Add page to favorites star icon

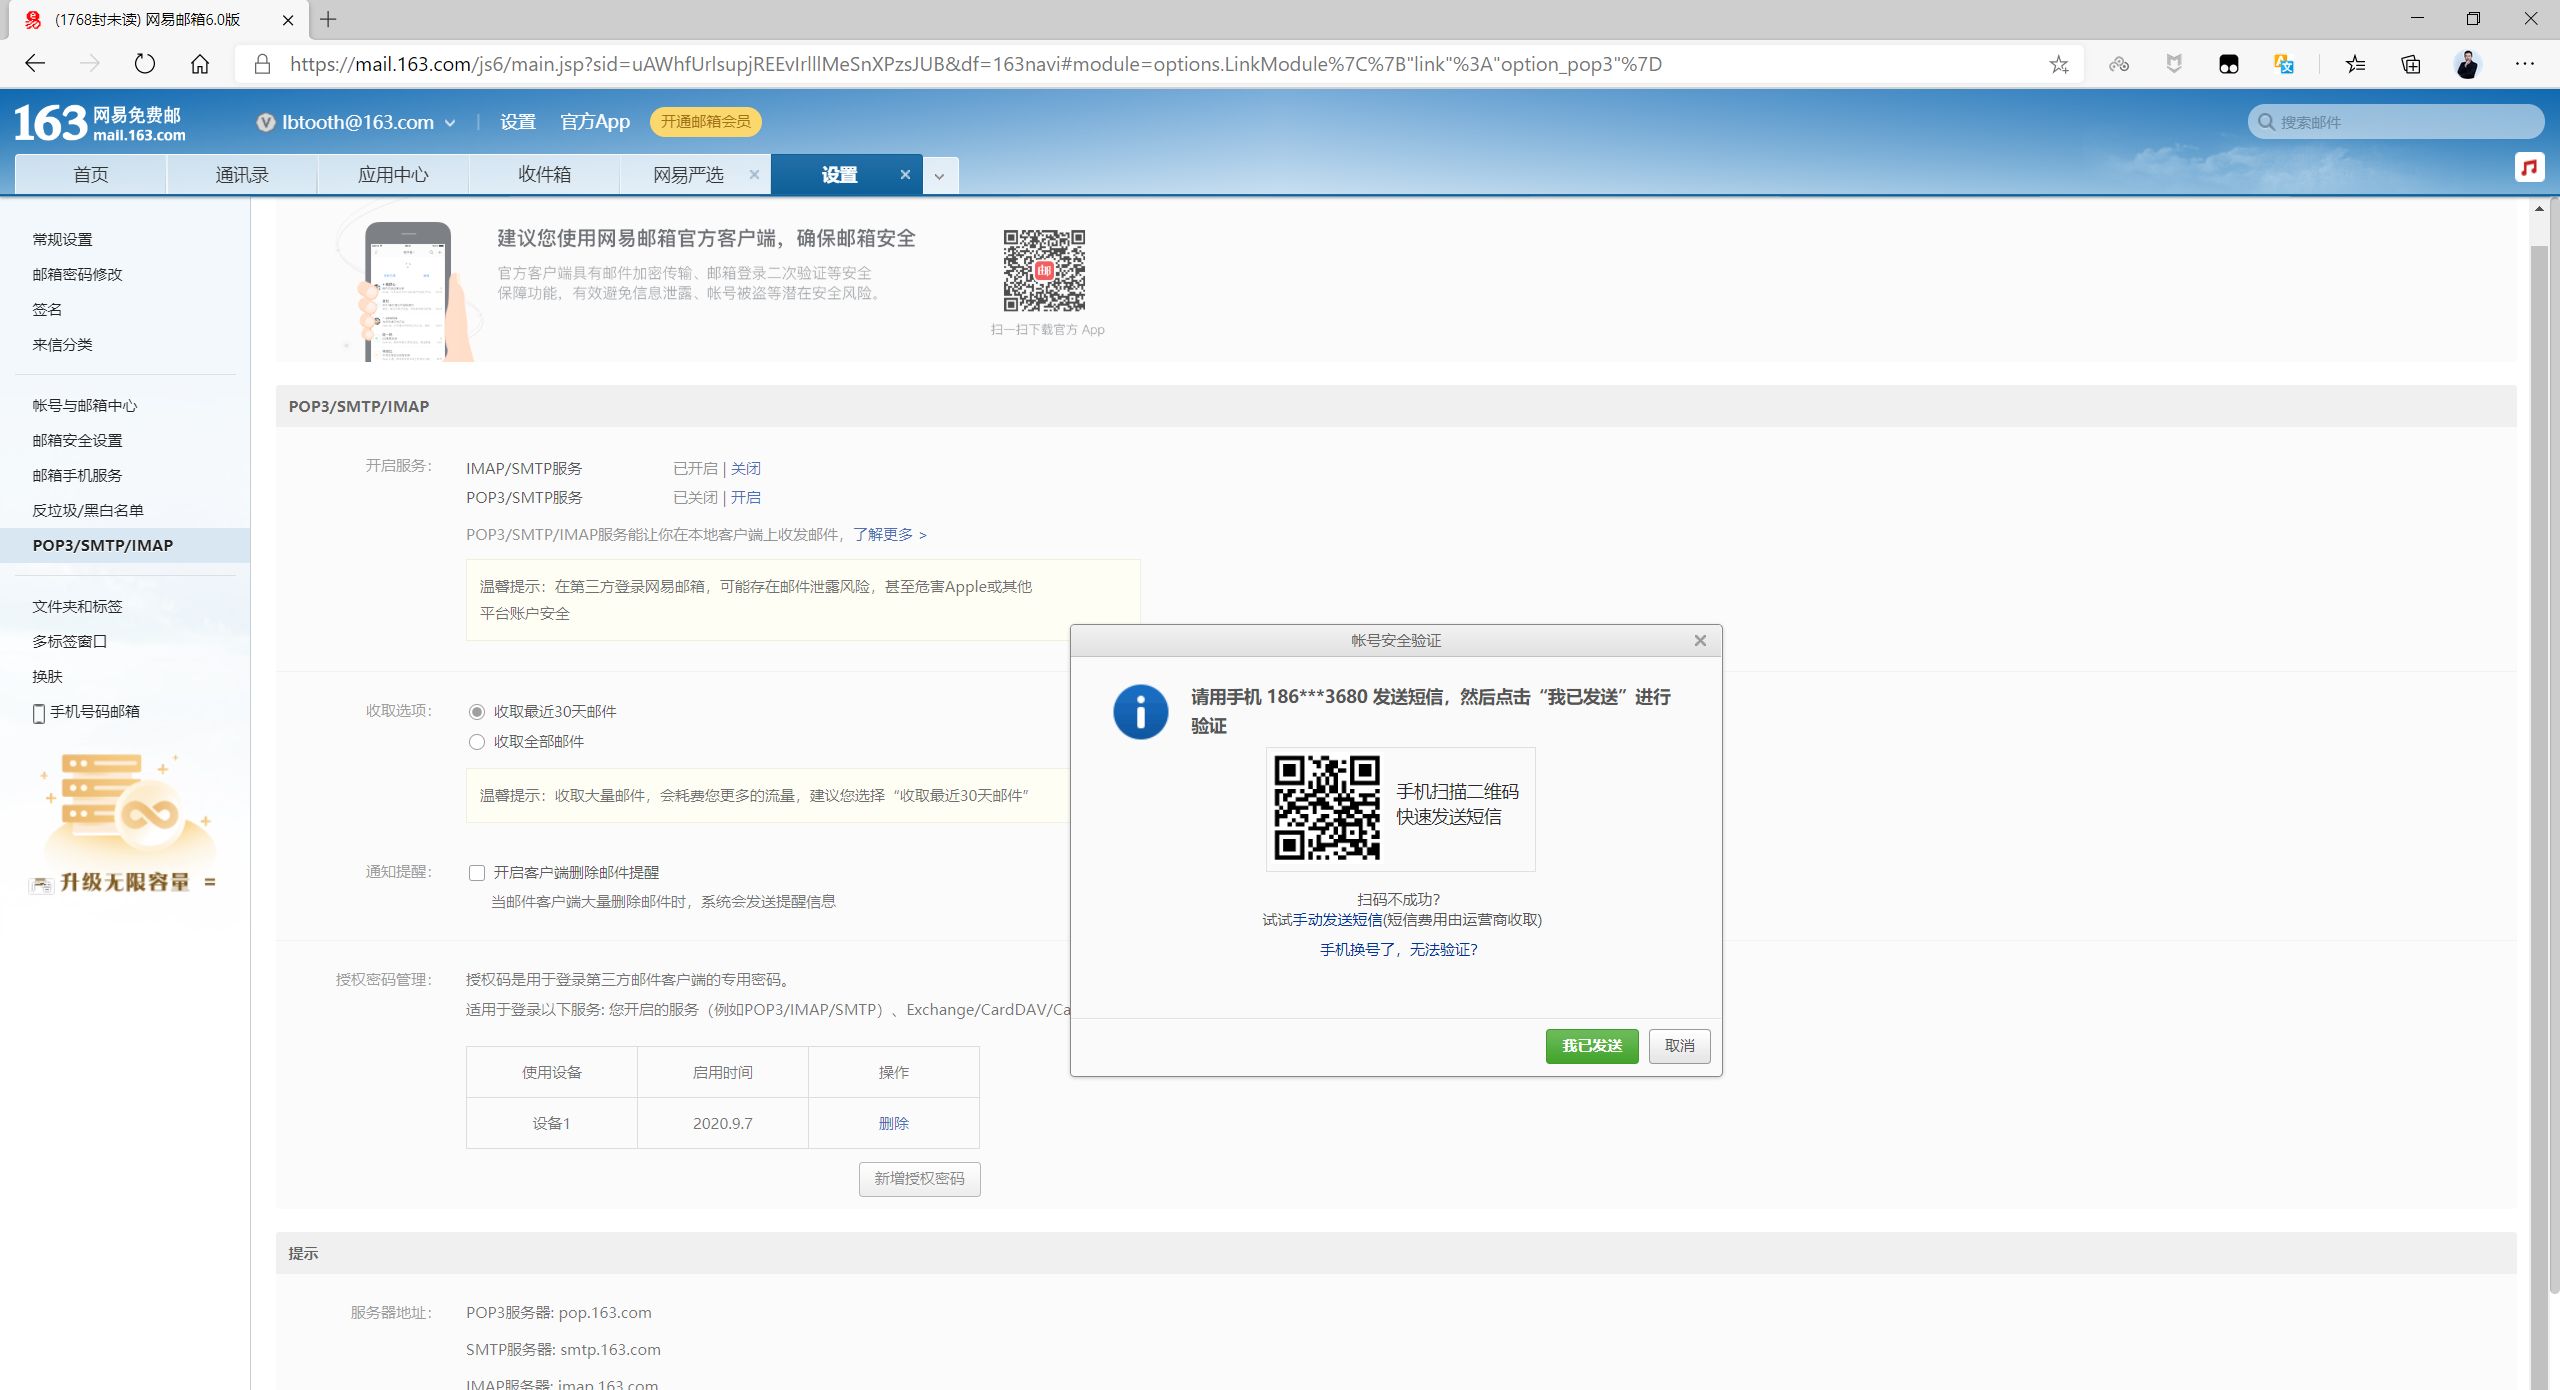point(2058,64)
